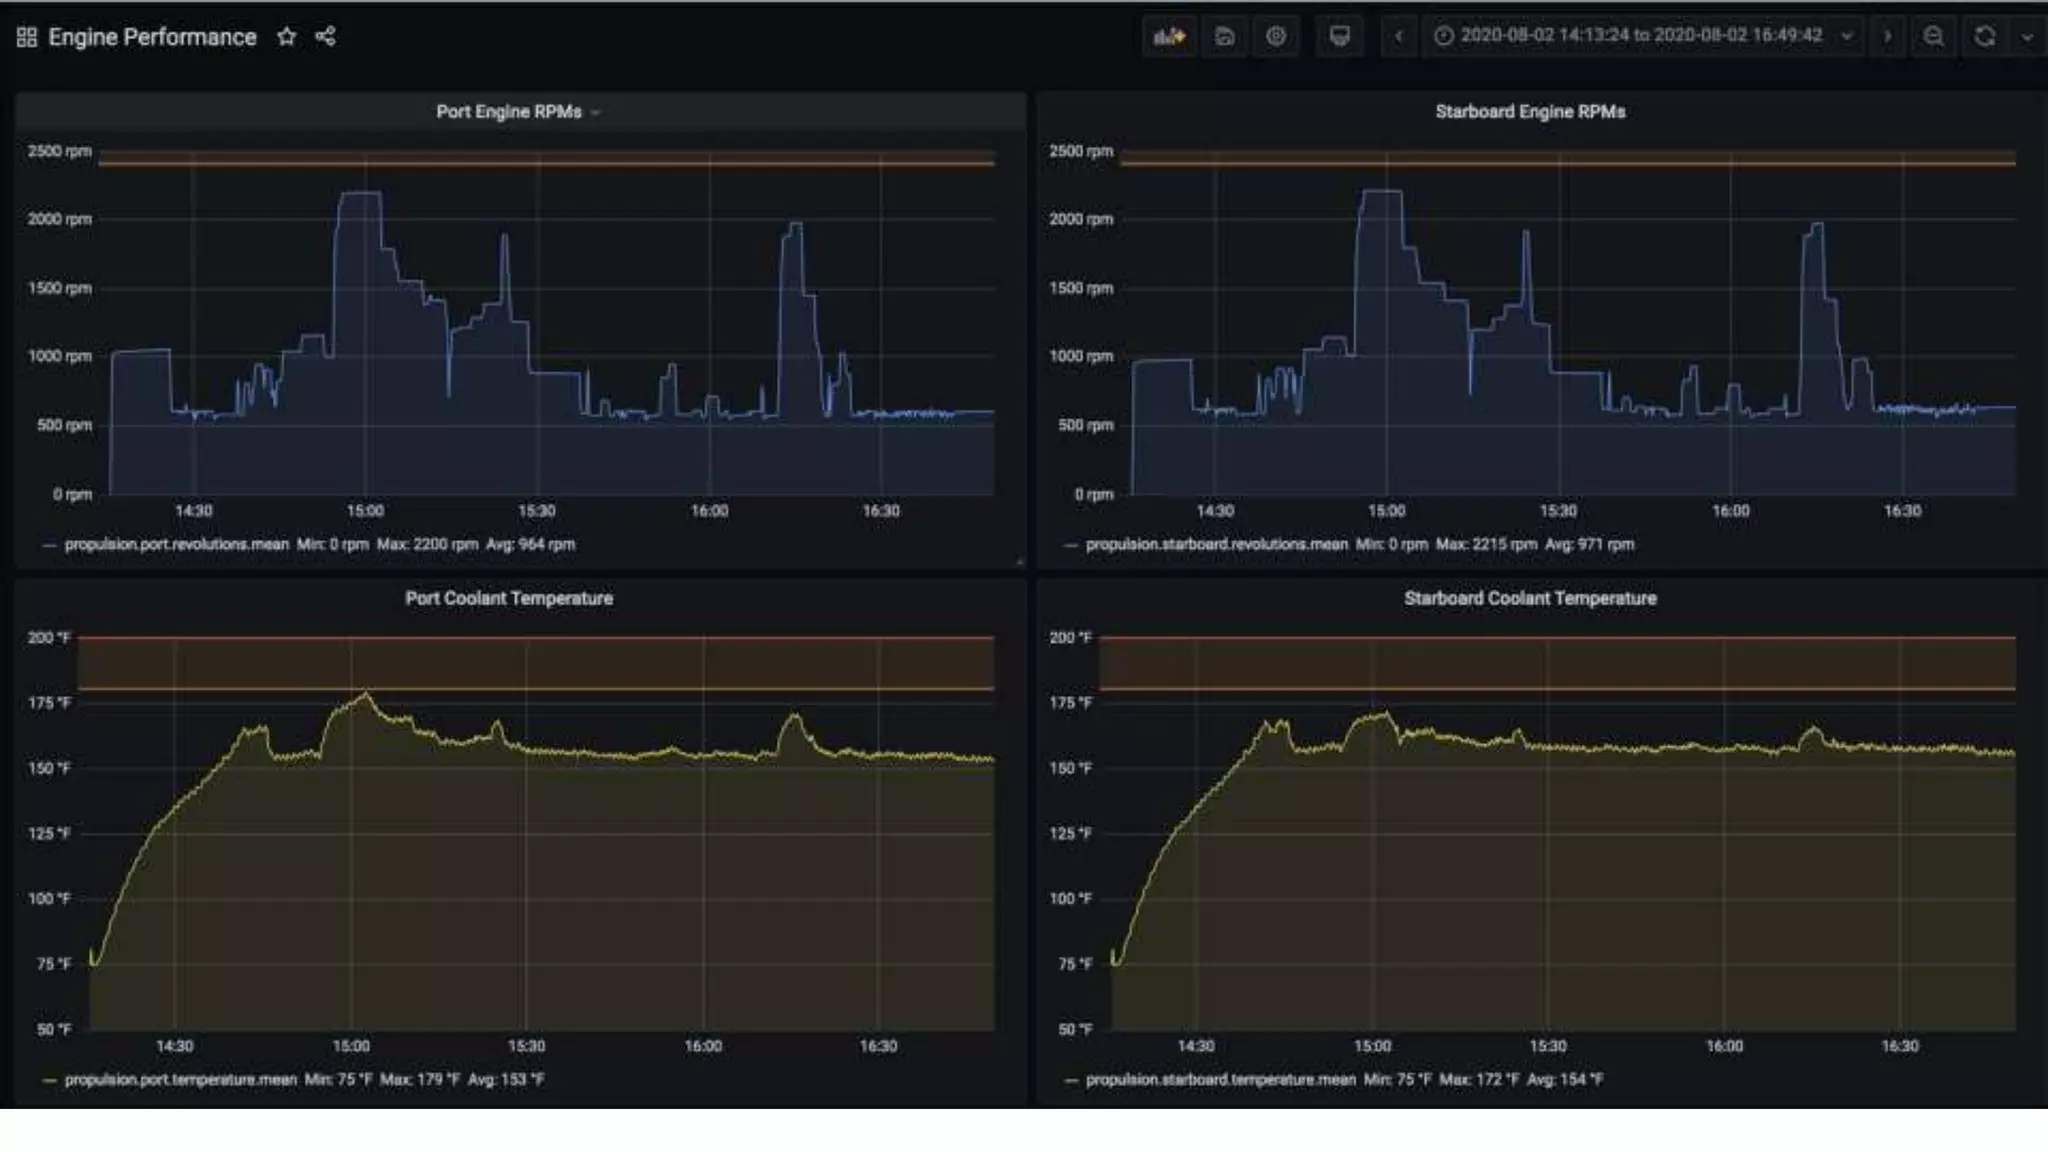The width and height of the screenshot is (2048, 1152).
Task: Click port temperature legend color line
Action: tap(49, 1080)
